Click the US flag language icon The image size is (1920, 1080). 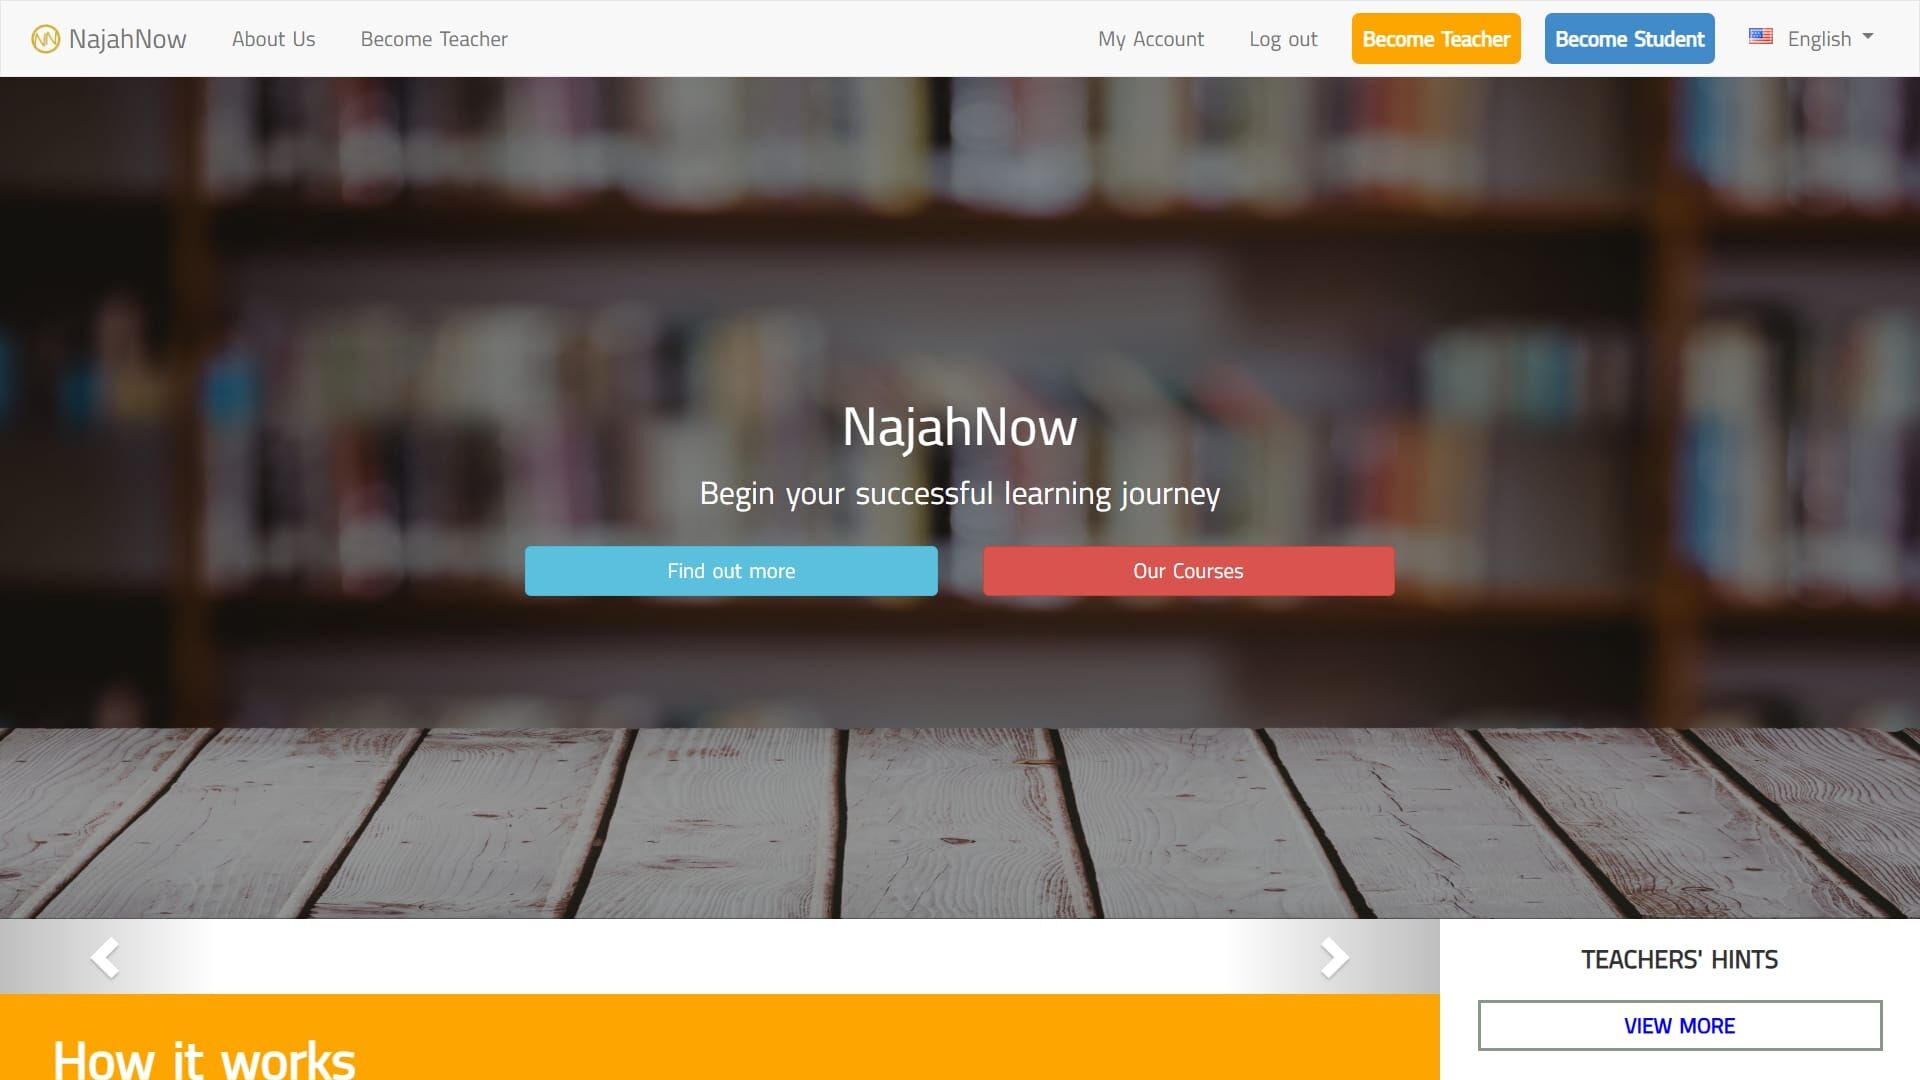click(x=1761, y=37)
